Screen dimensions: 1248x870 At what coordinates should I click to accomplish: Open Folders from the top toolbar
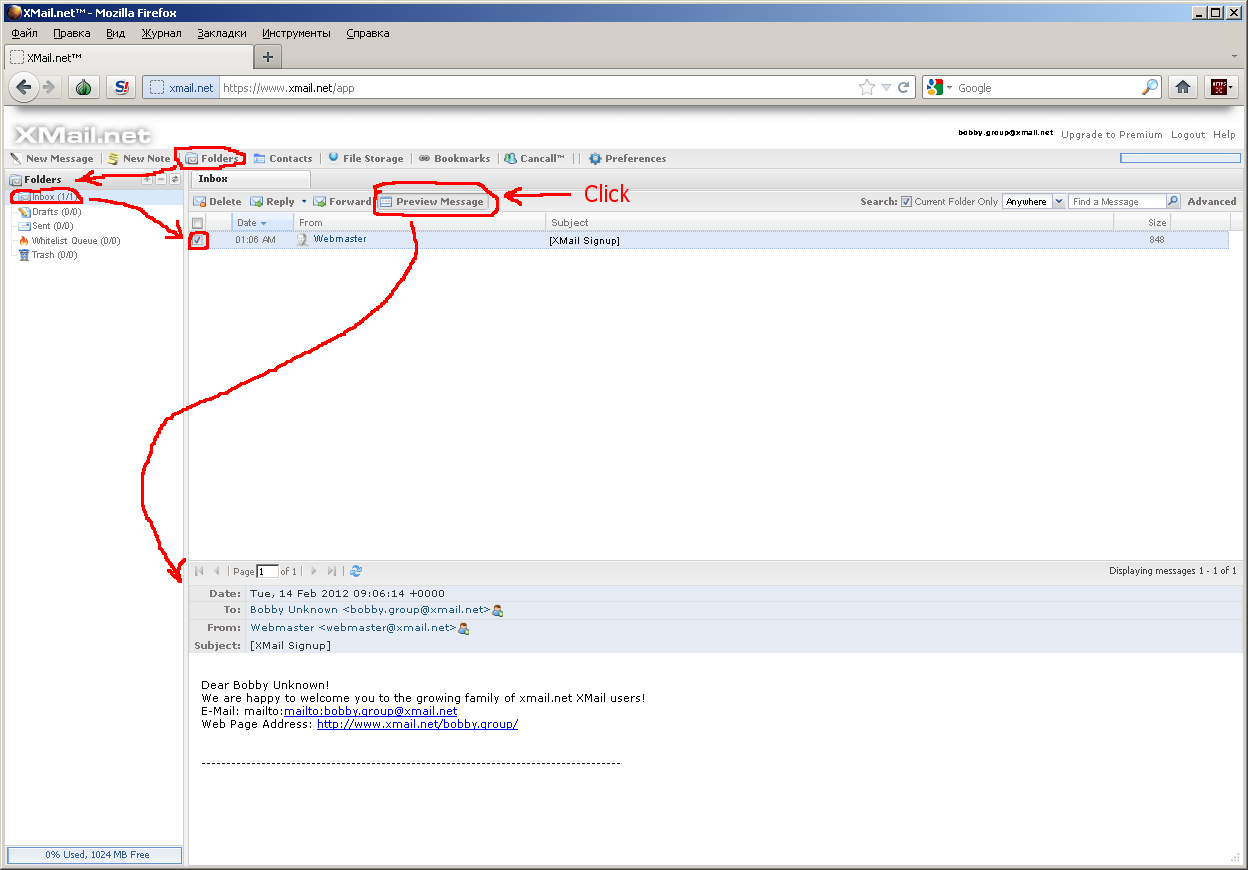tap(212, 158)
